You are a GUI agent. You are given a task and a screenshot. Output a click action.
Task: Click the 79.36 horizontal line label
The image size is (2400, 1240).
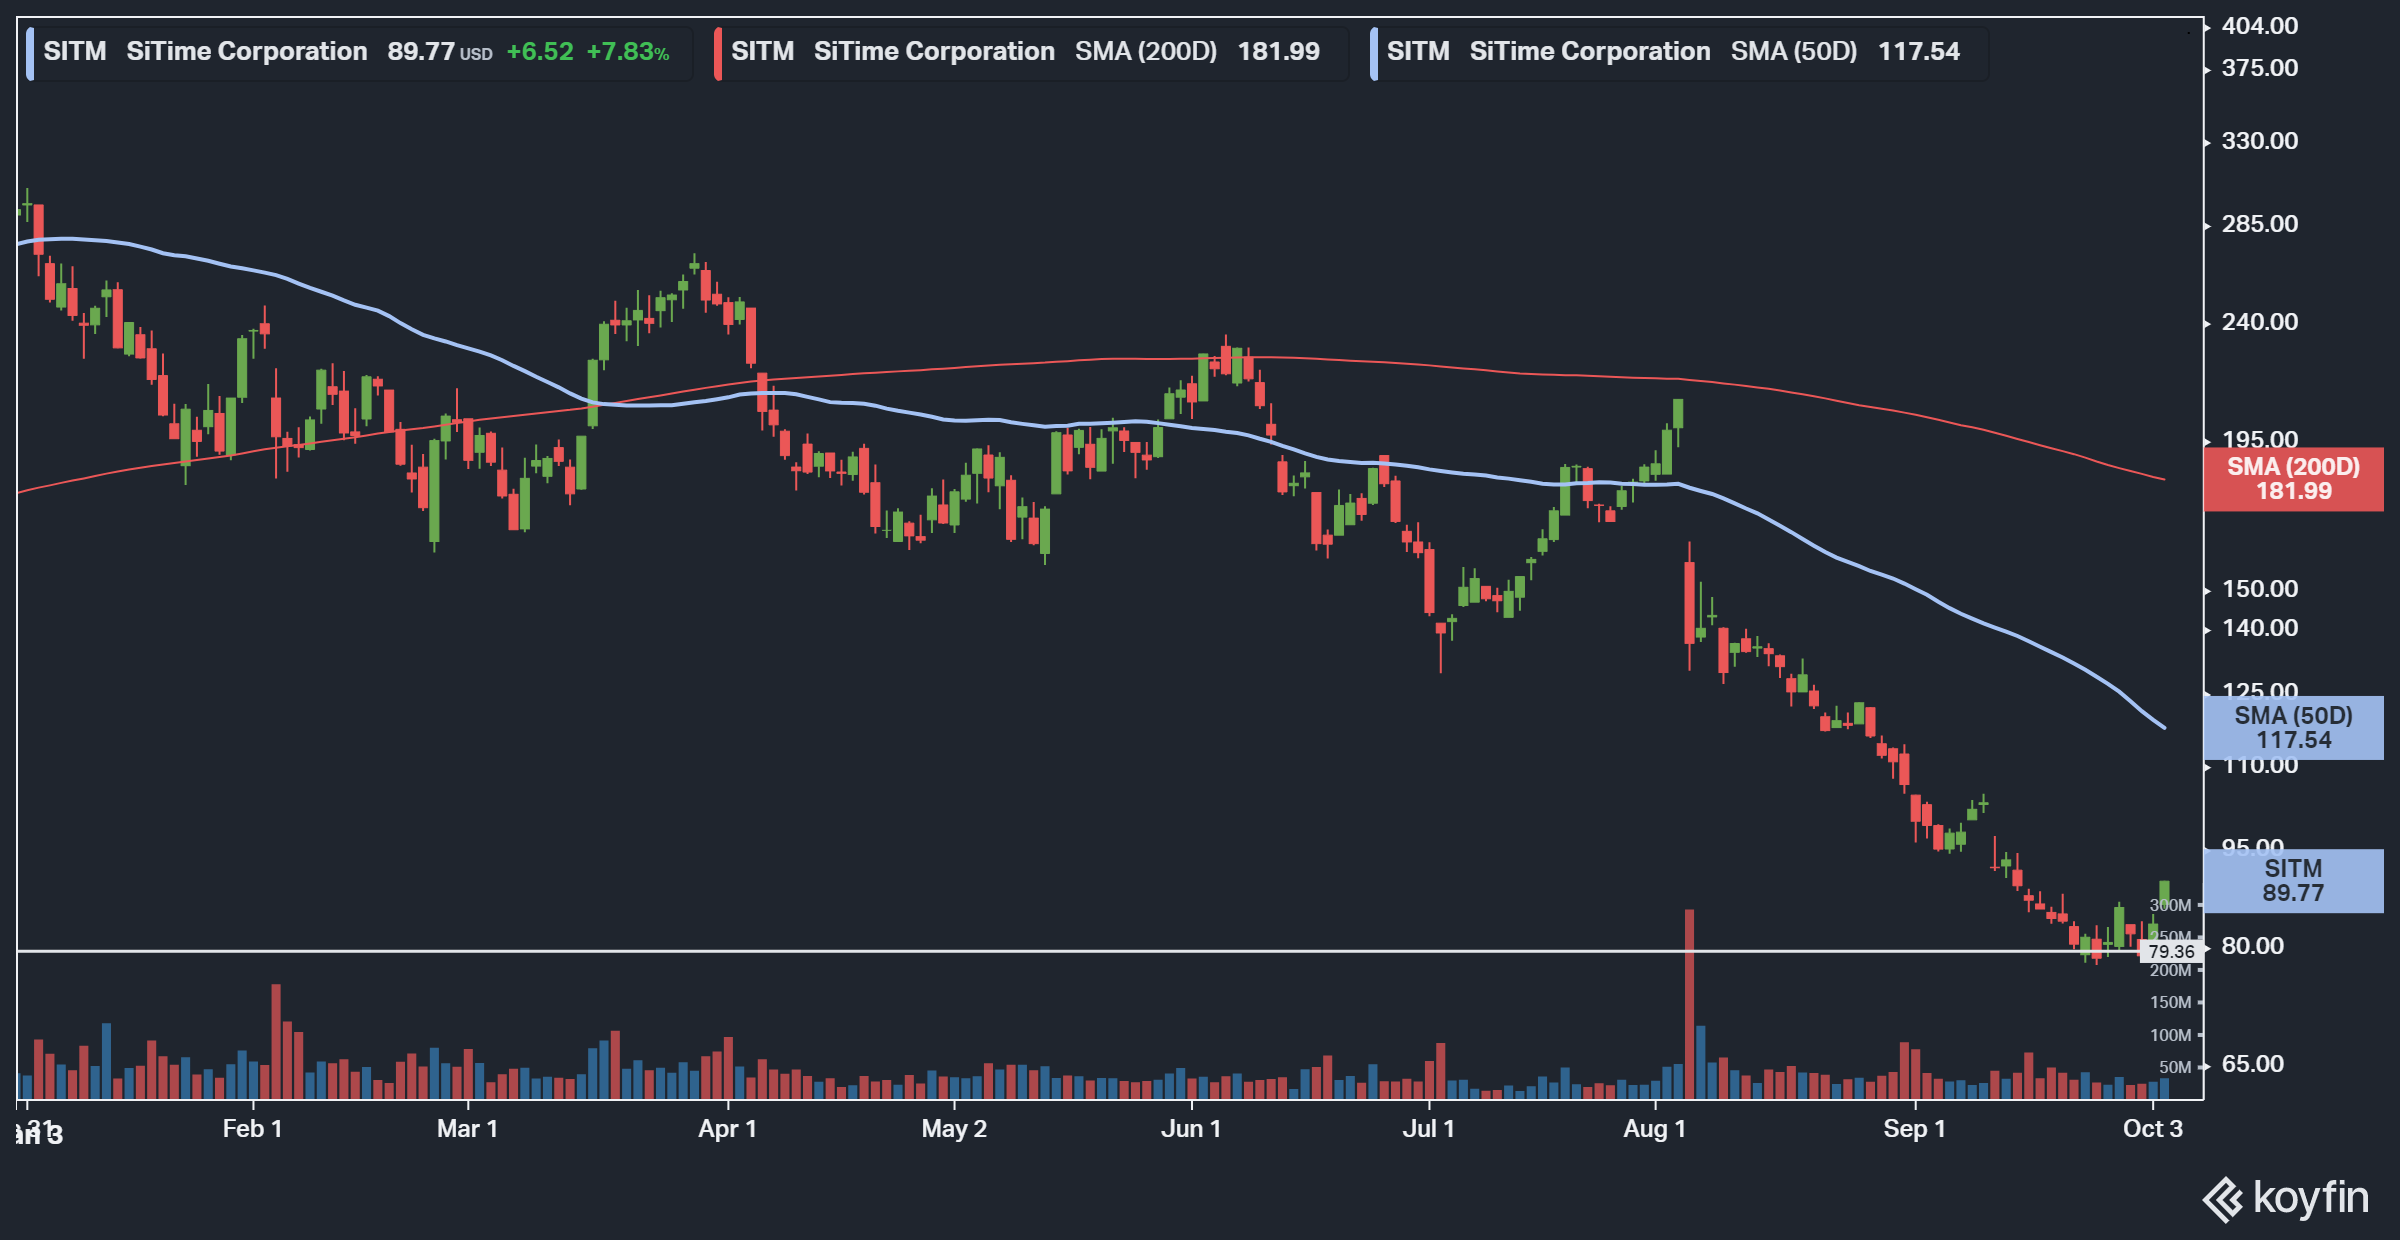(x=2172, y=951)
